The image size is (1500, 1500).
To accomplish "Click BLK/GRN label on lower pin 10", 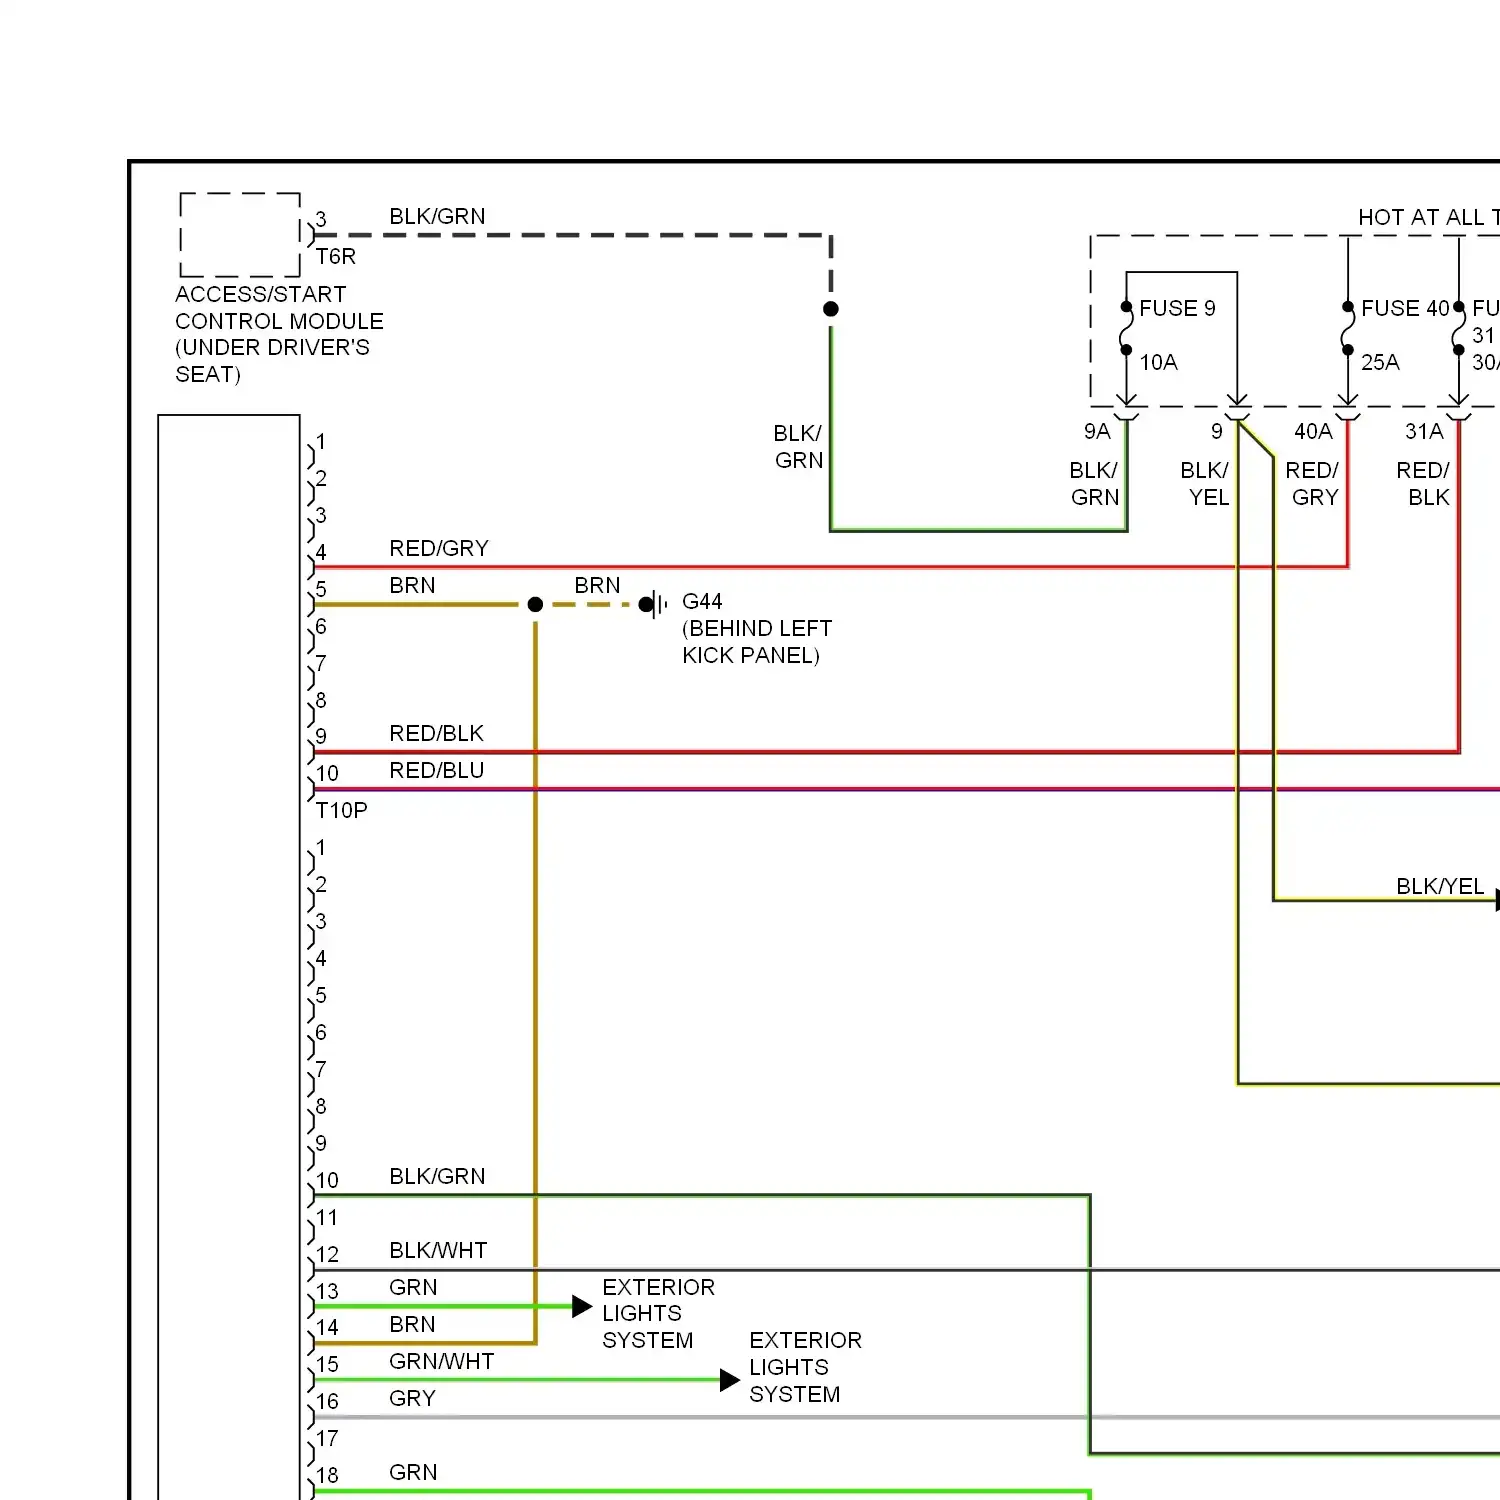I will point(437,1176).
